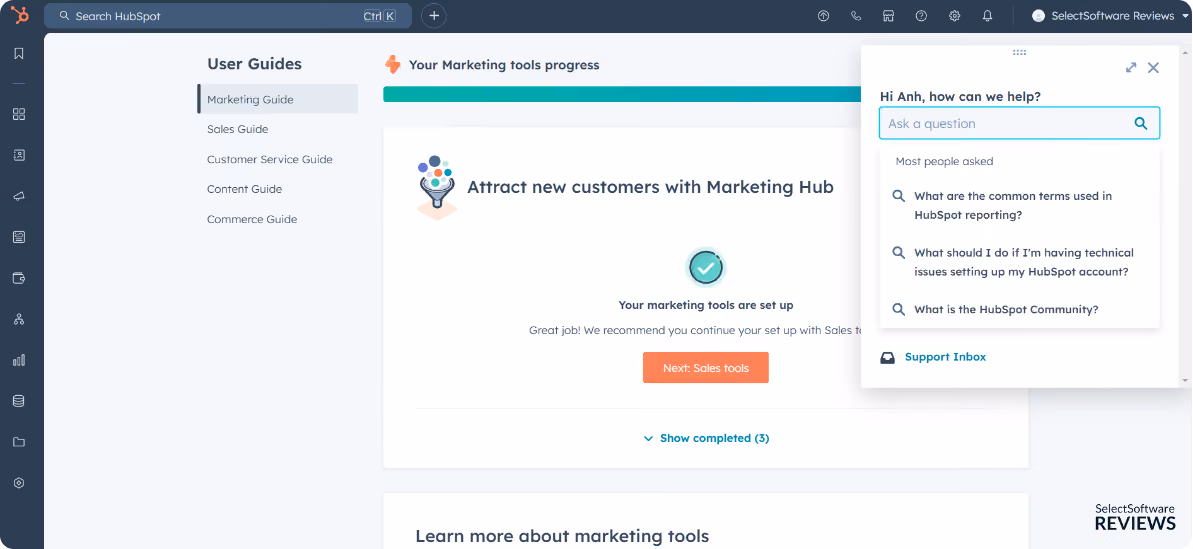The height and width of the screenshot is (549, 1193).
Task: Open SelectSoftware Reviews account dropdown
Action: tap(1109, 16)
